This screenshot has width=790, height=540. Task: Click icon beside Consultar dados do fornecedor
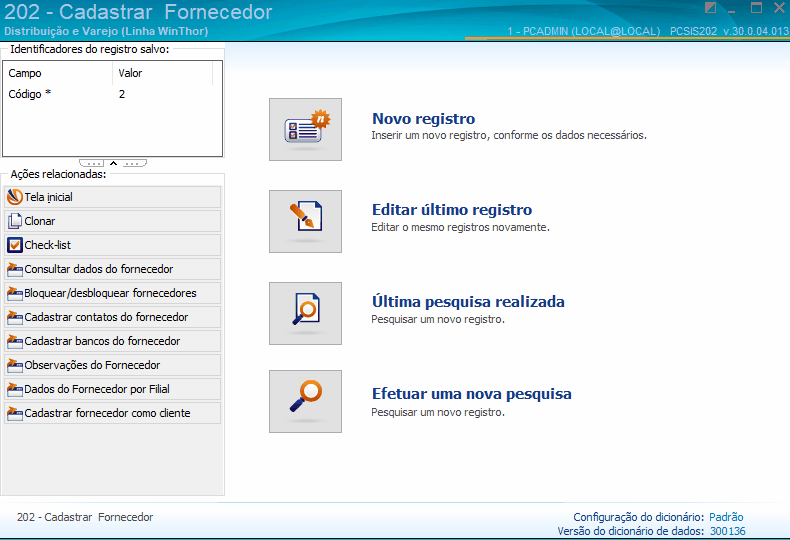[15, 269]
